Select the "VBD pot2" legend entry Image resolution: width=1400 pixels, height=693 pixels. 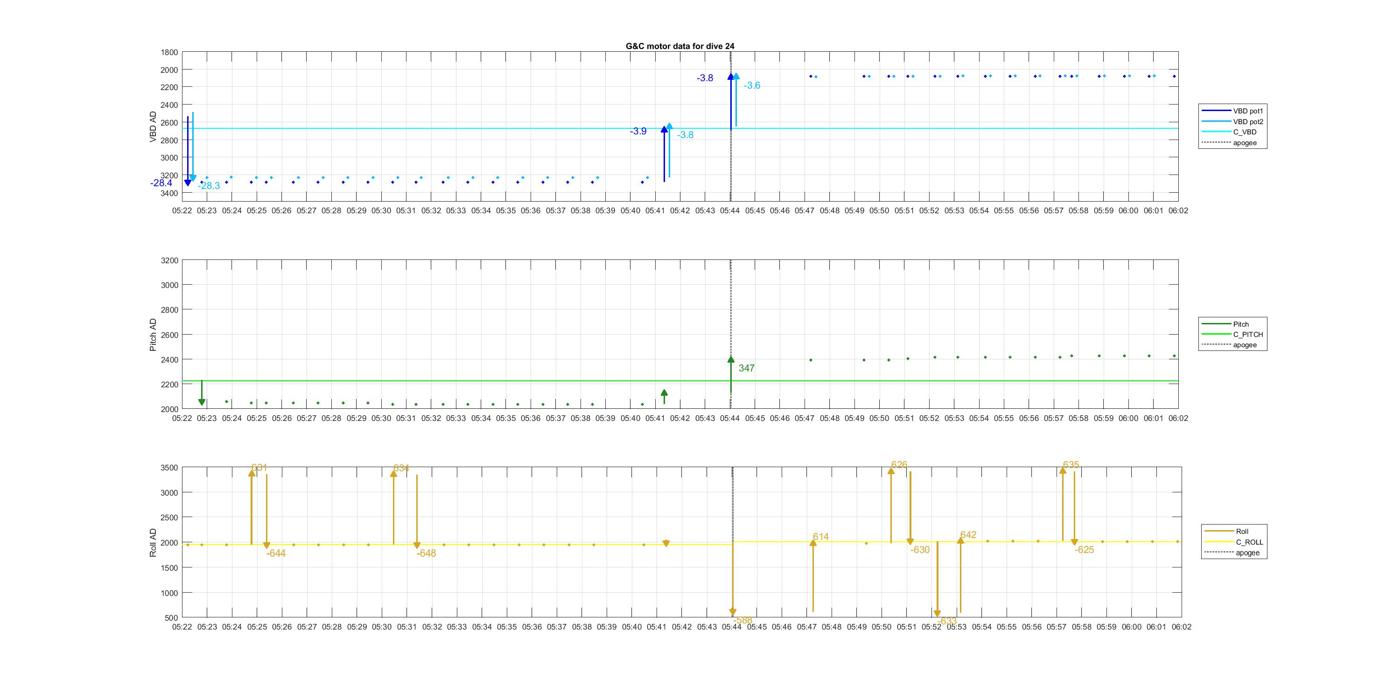tap(1233, 121)
